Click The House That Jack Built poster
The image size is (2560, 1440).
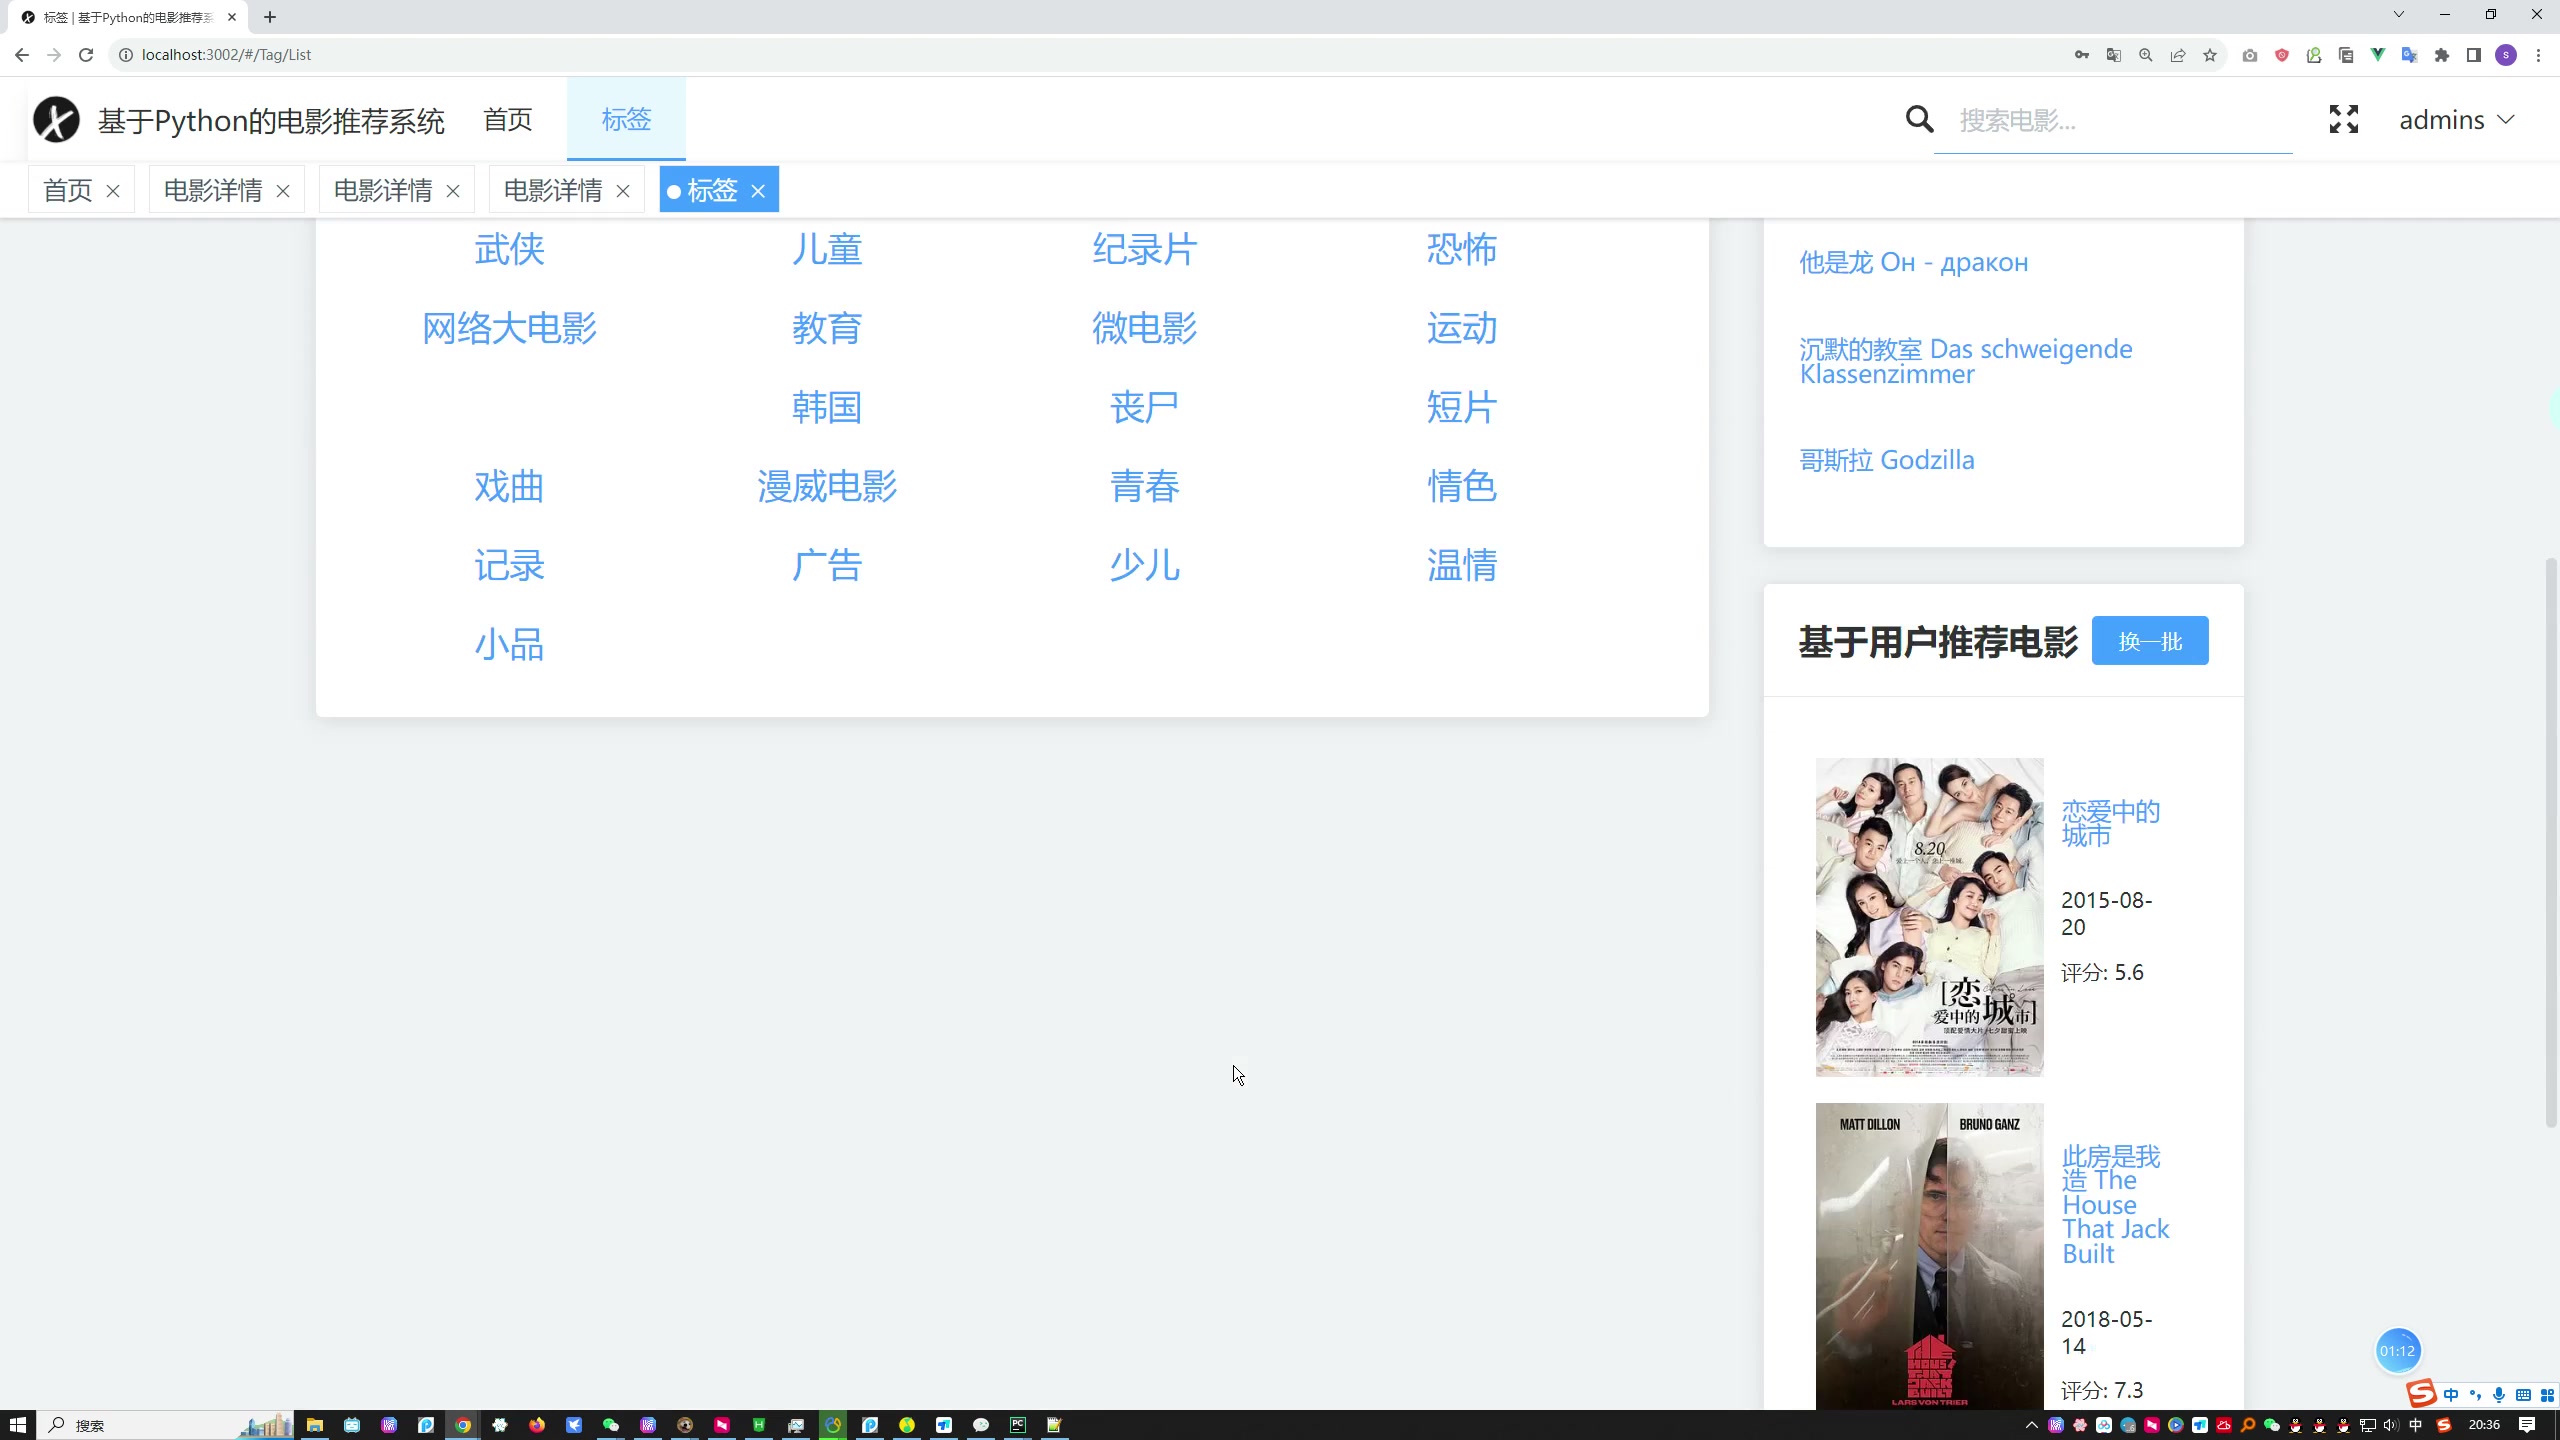point(1929,1256)
